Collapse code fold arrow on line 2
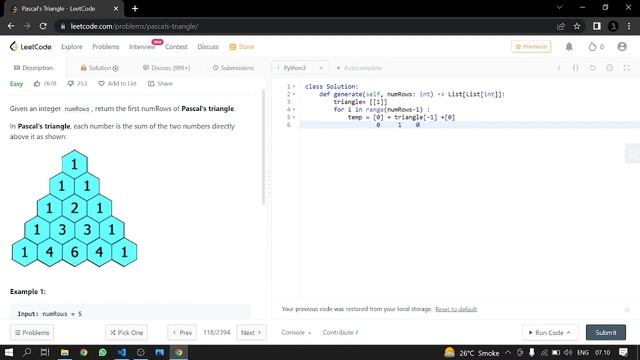 (x=294, y=94)
